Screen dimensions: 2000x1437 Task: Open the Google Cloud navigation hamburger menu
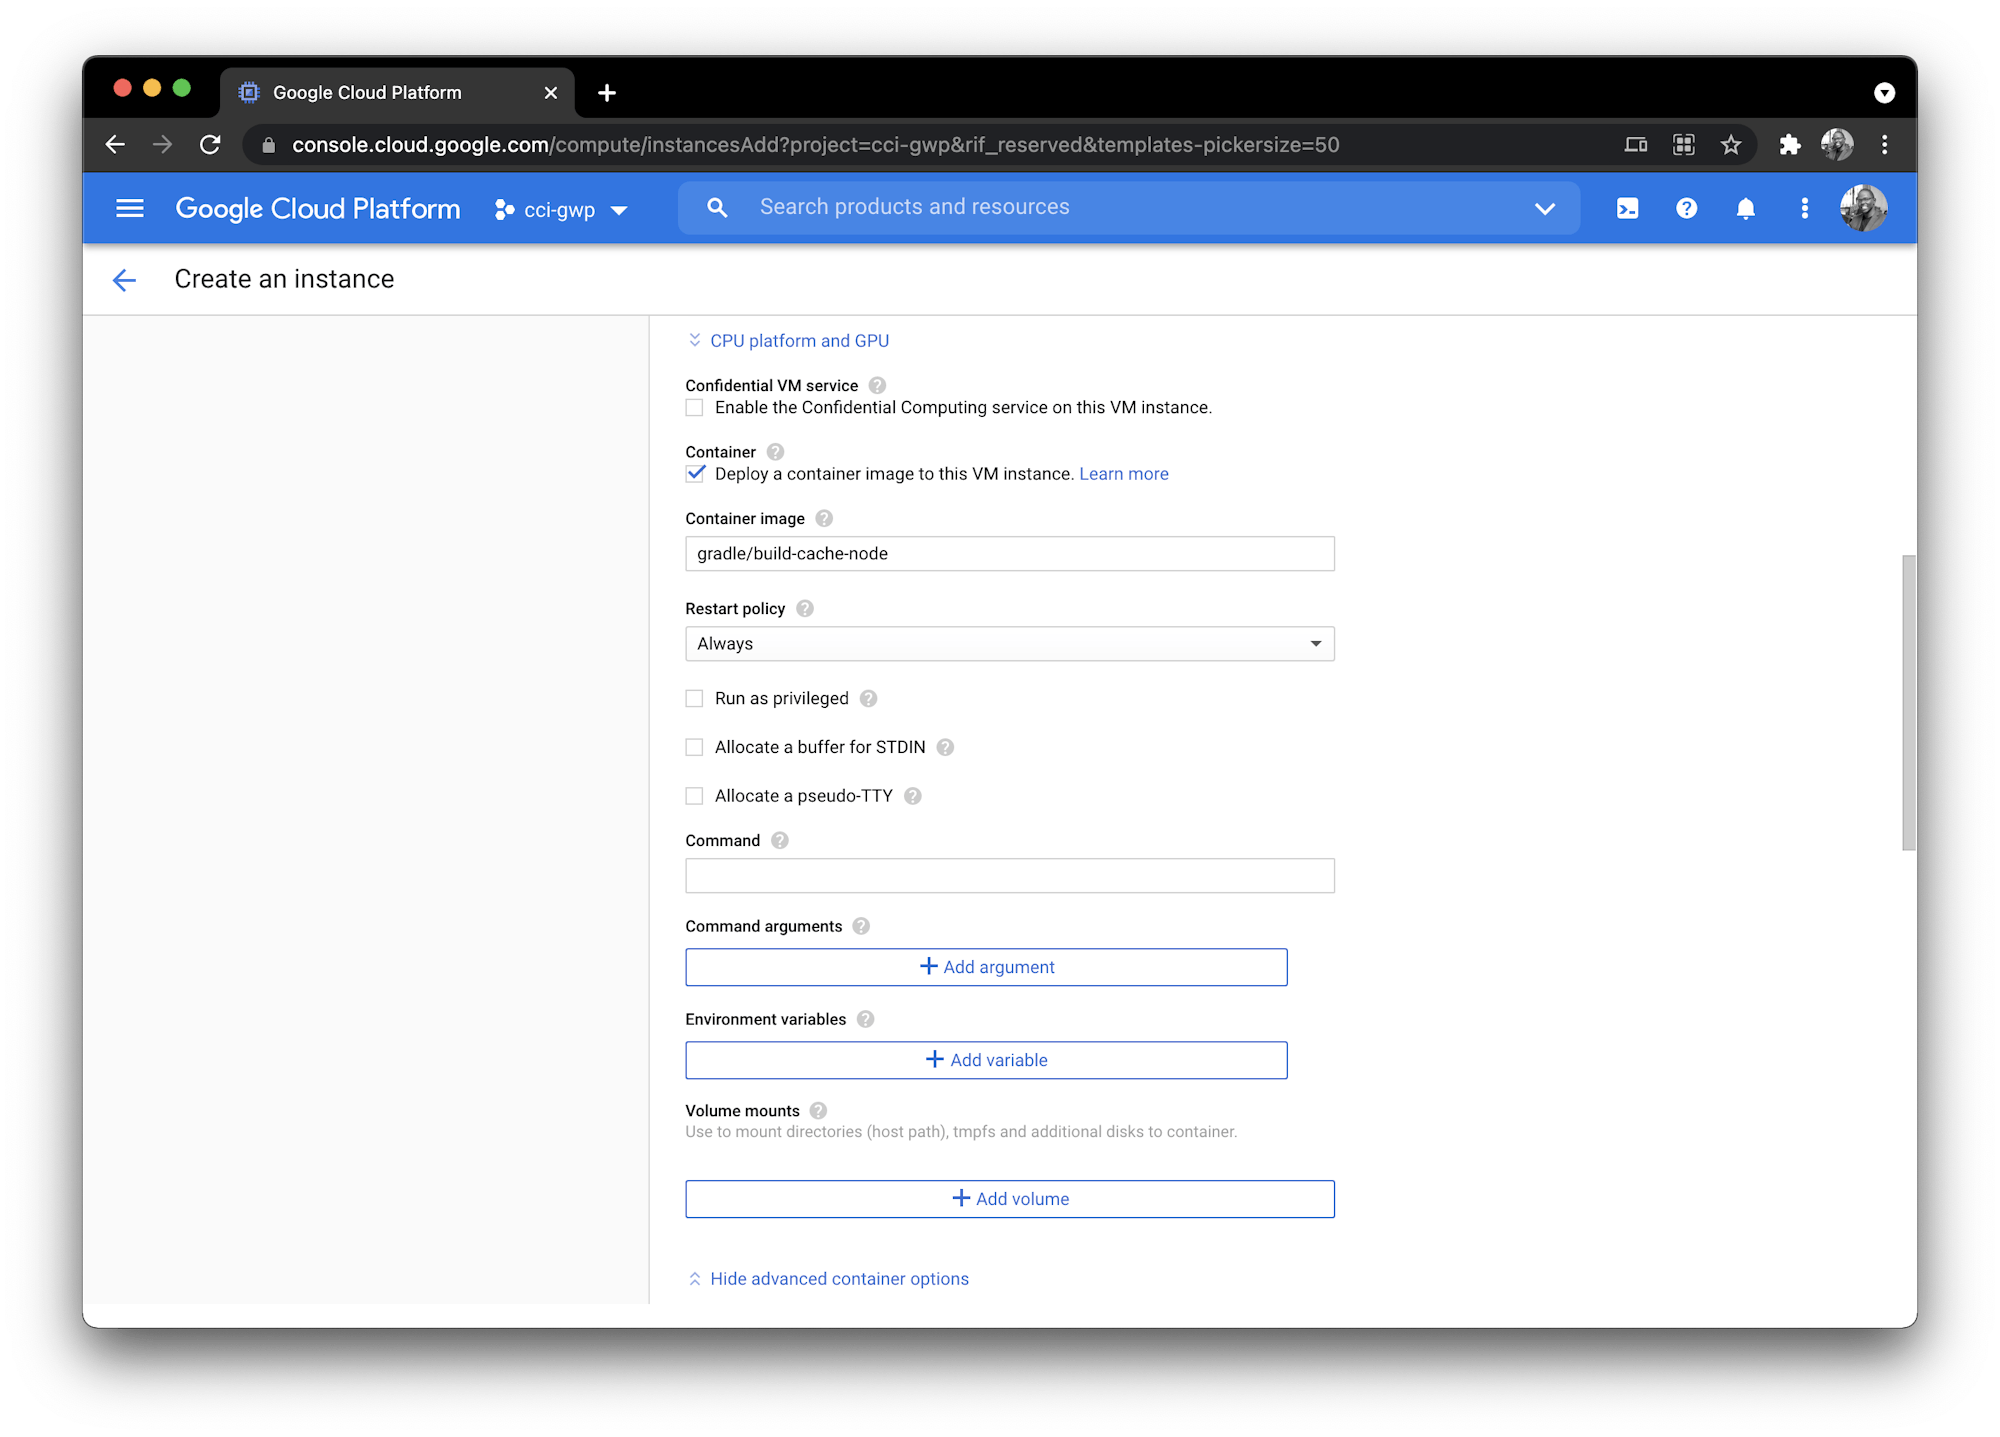click(x=130, y=209)
